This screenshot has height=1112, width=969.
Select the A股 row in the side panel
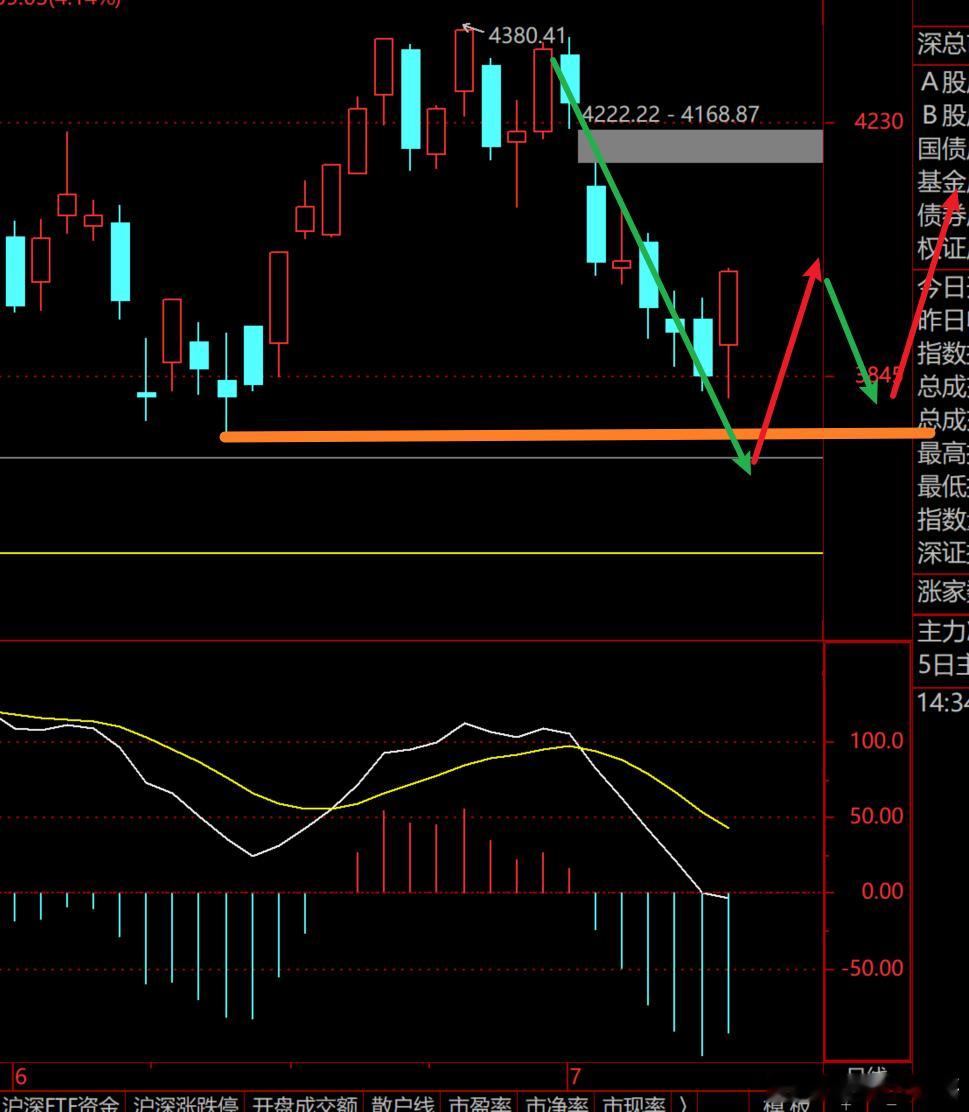[x=943, y=82]
